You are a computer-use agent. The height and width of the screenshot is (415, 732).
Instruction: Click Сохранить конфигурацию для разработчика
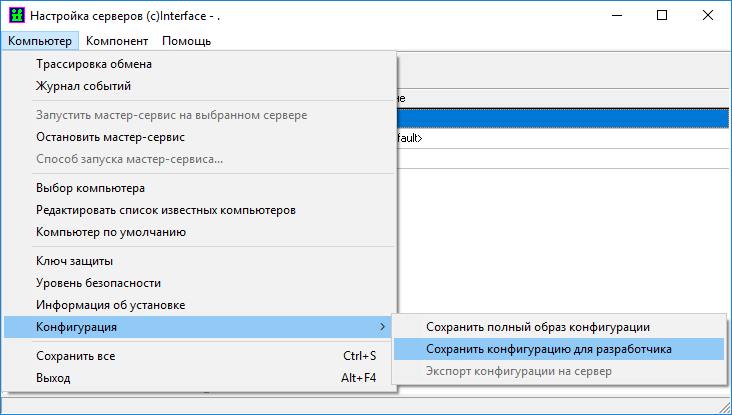pyautogui.click(x=549, y=349)
